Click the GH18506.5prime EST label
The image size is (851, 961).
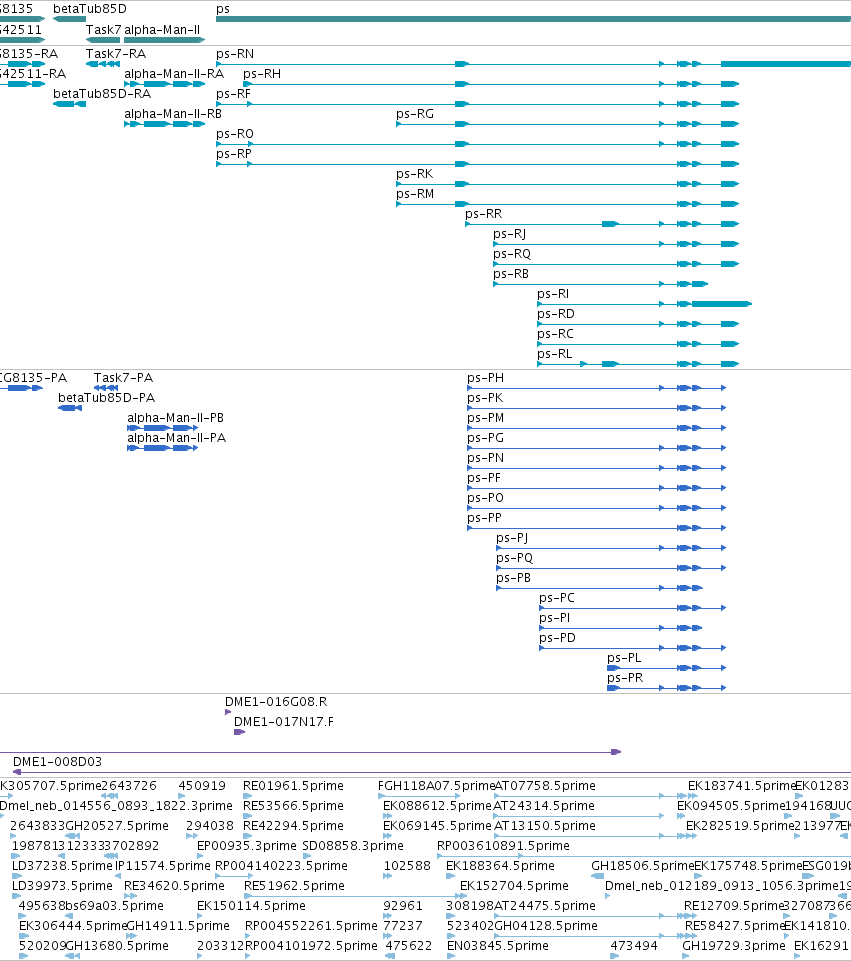(643, 866)
